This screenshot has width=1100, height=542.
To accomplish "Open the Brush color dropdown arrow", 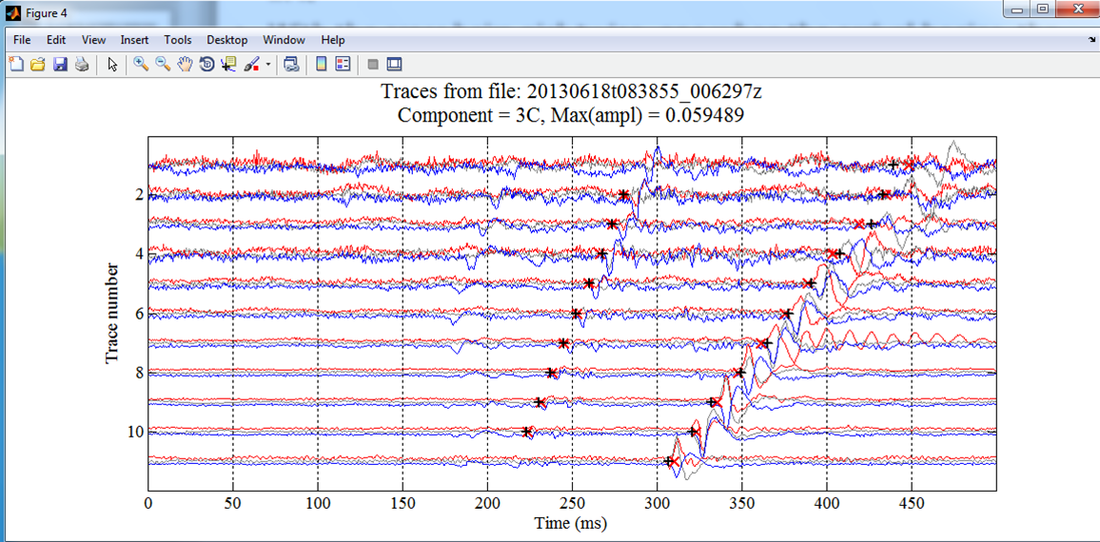I will pos(267,65).
